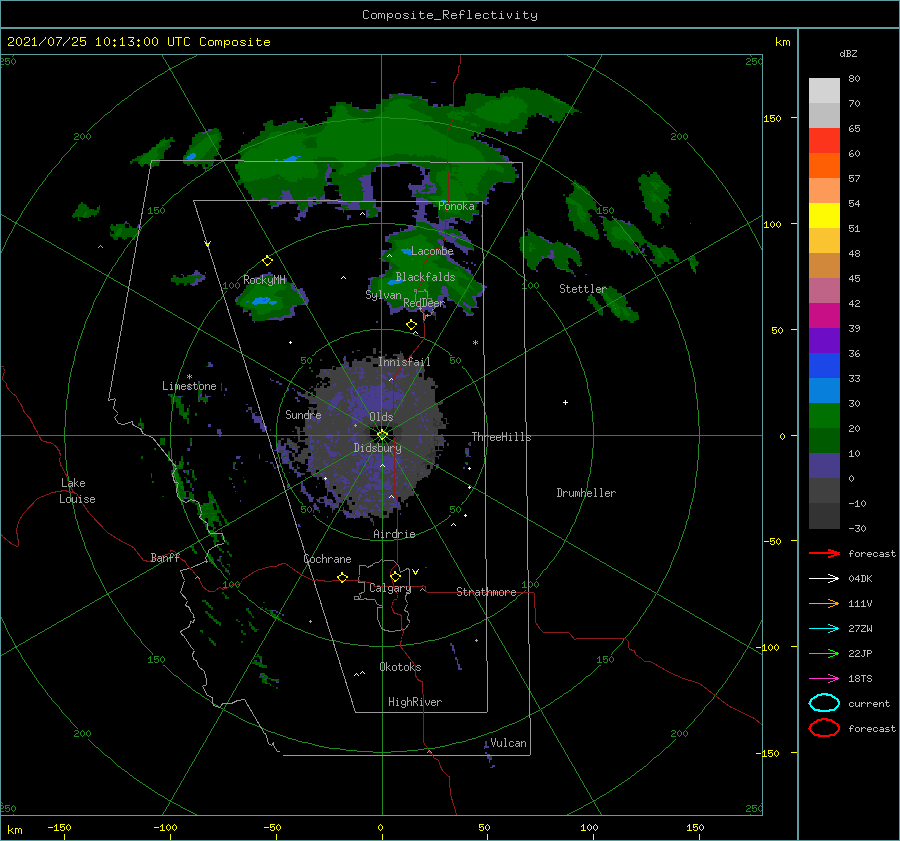Click the green 22JP arrow legend icon
Image resolution: width=900 pixels, height=841 pixels.
pos(824,653)
